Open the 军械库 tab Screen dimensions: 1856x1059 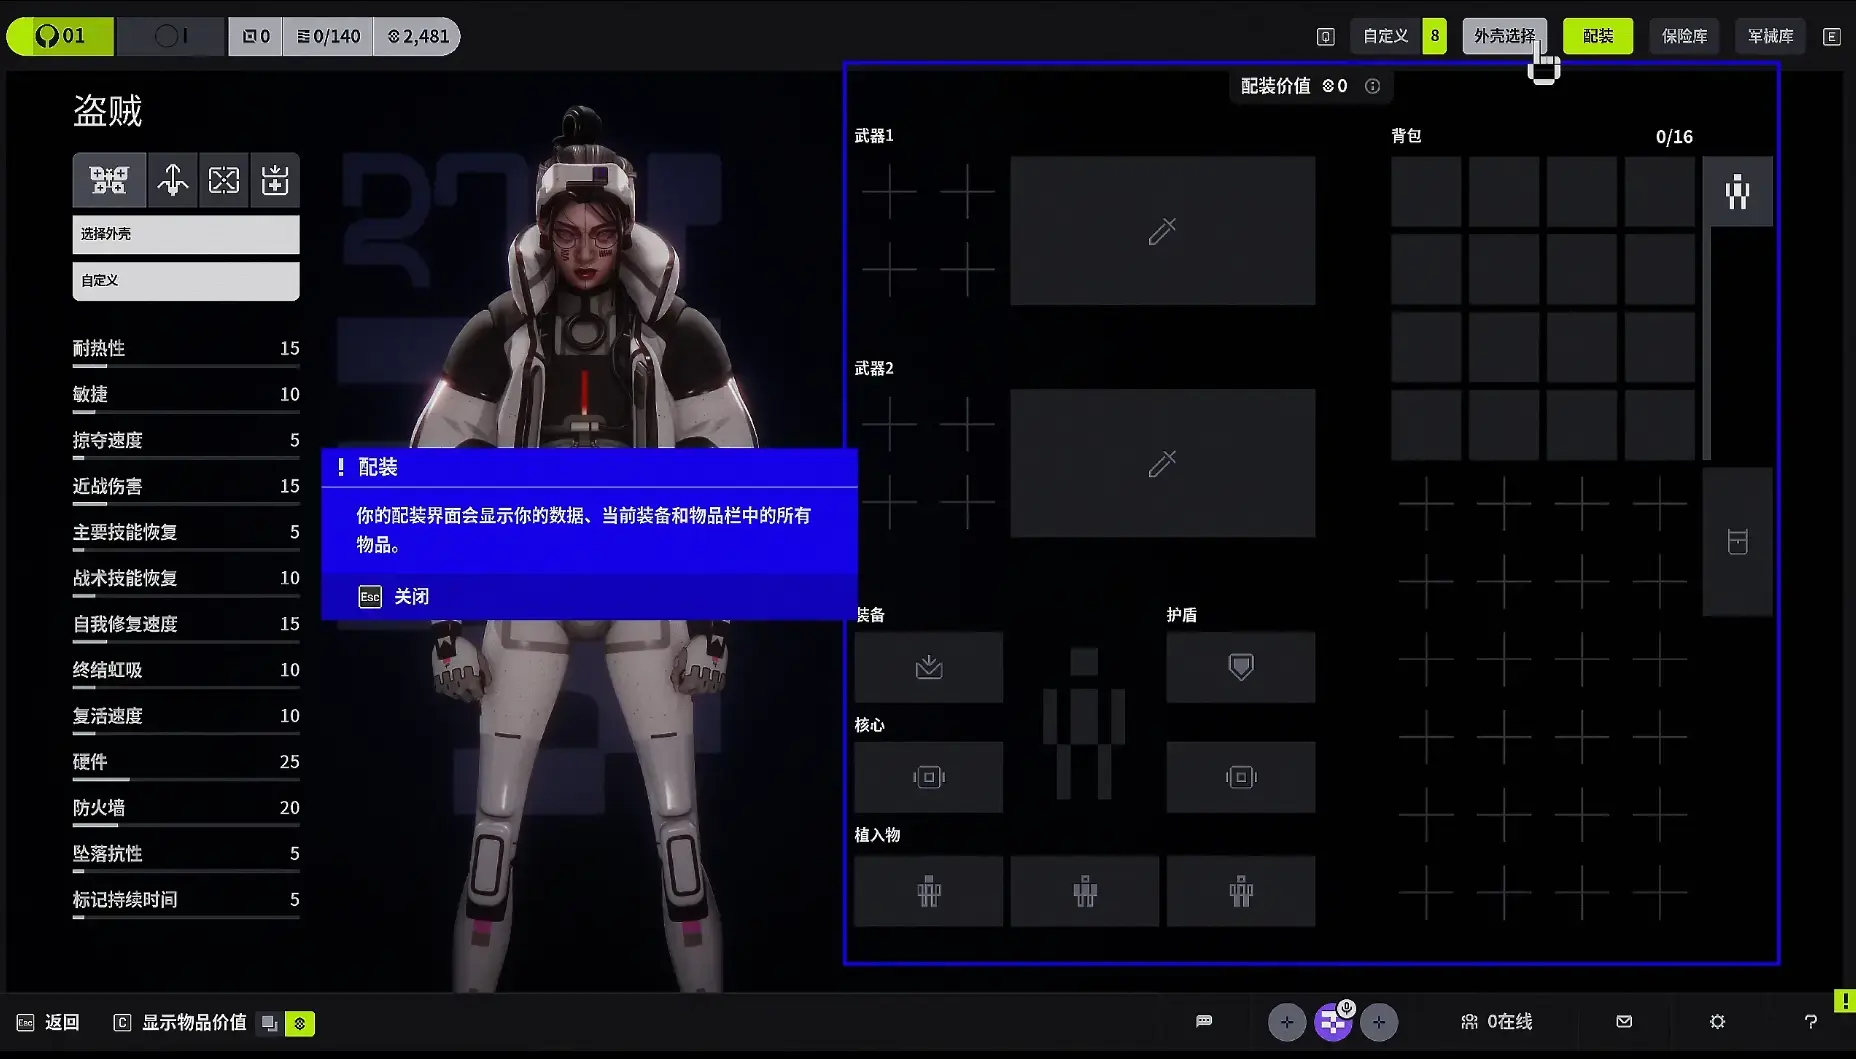(x=1771, y=36)
